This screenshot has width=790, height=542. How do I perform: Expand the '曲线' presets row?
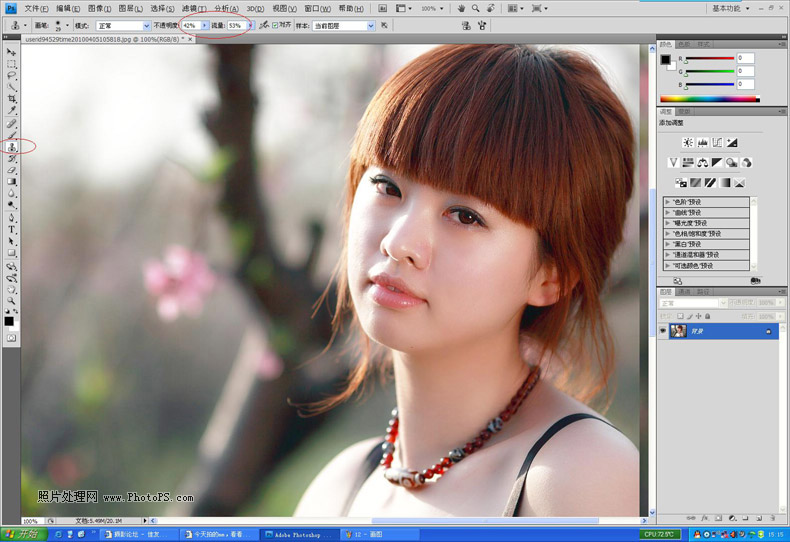706,213
